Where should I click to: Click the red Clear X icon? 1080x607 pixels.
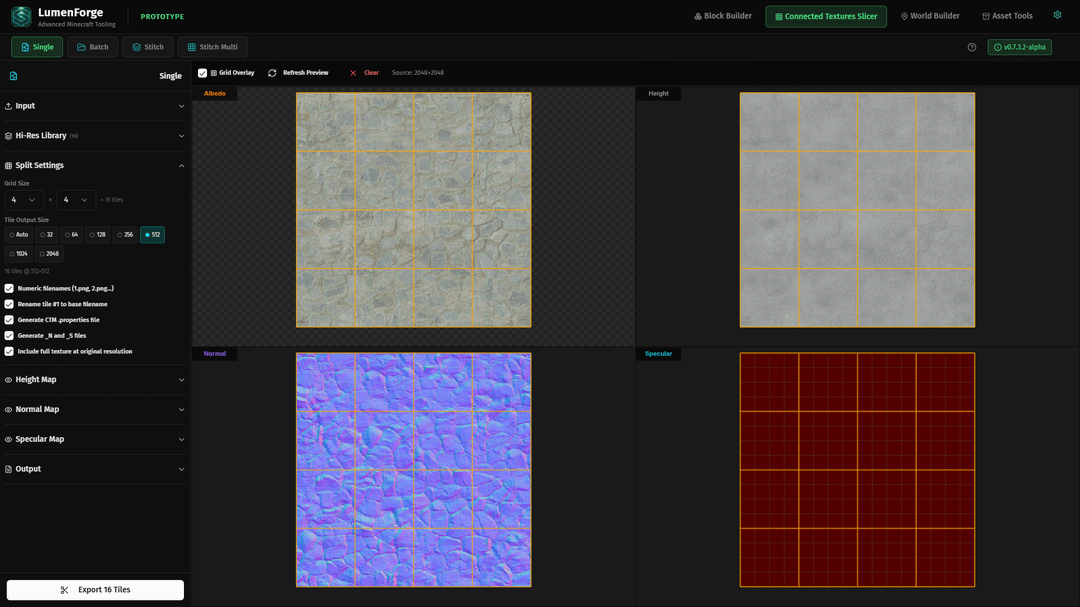353,73
